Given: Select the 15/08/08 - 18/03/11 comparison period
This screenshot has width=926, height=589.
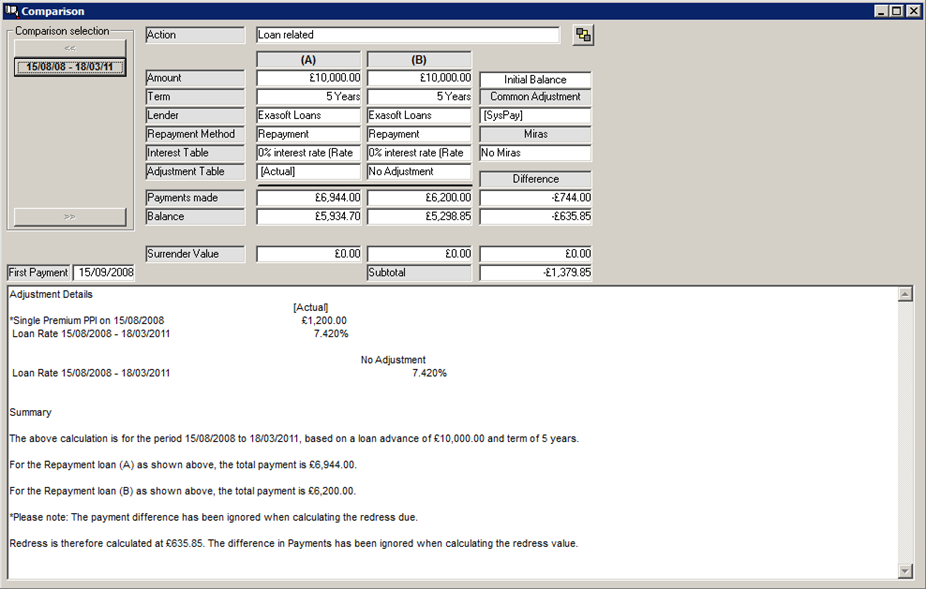Looking at the screenshot, I should [70, 67].
